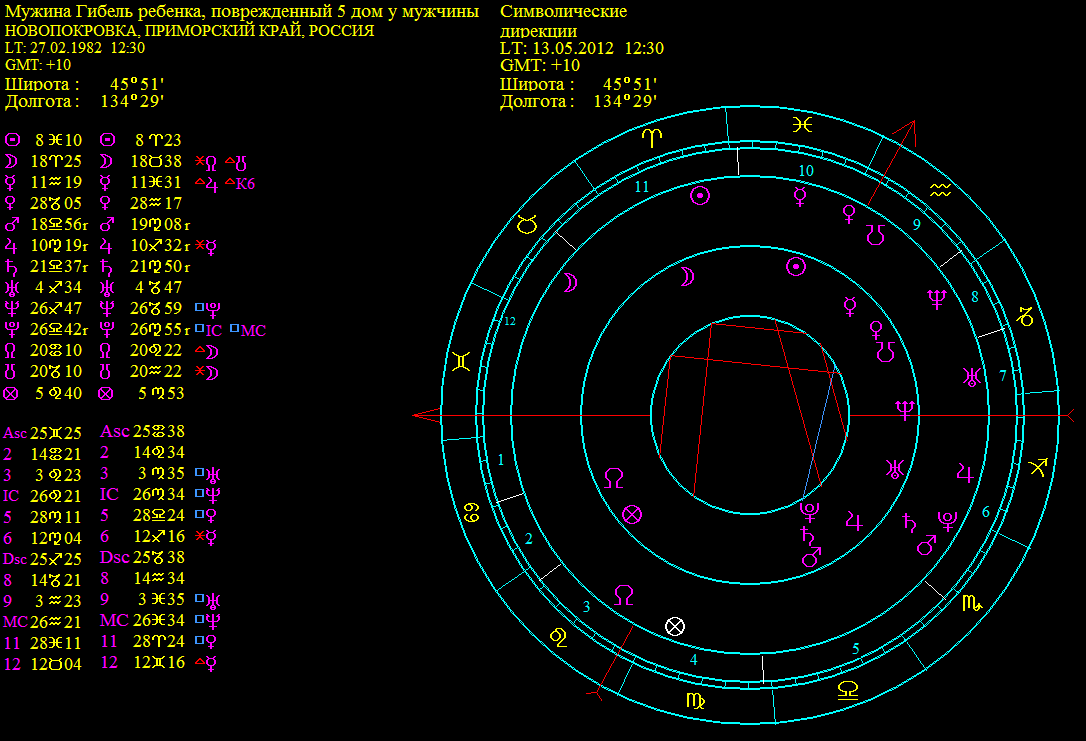Select the Pisces sign glyph on the zodiac ring

click(x=802, y=125)
